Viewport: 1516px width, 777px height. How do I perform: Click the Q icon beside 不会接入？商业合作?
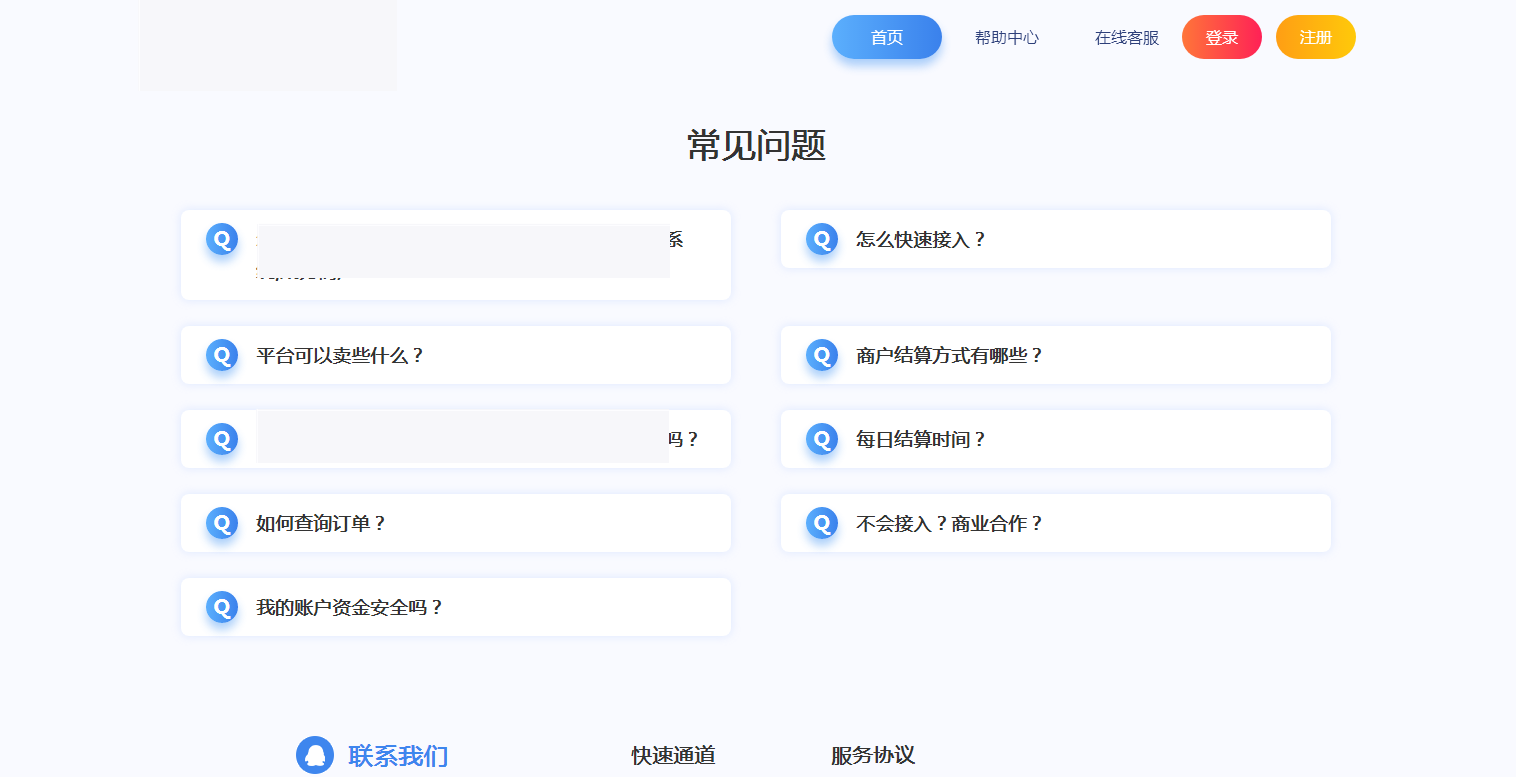821,522
